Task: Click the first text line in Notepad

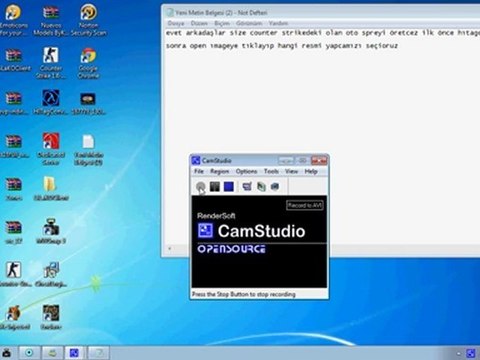Action: (323, 33)
